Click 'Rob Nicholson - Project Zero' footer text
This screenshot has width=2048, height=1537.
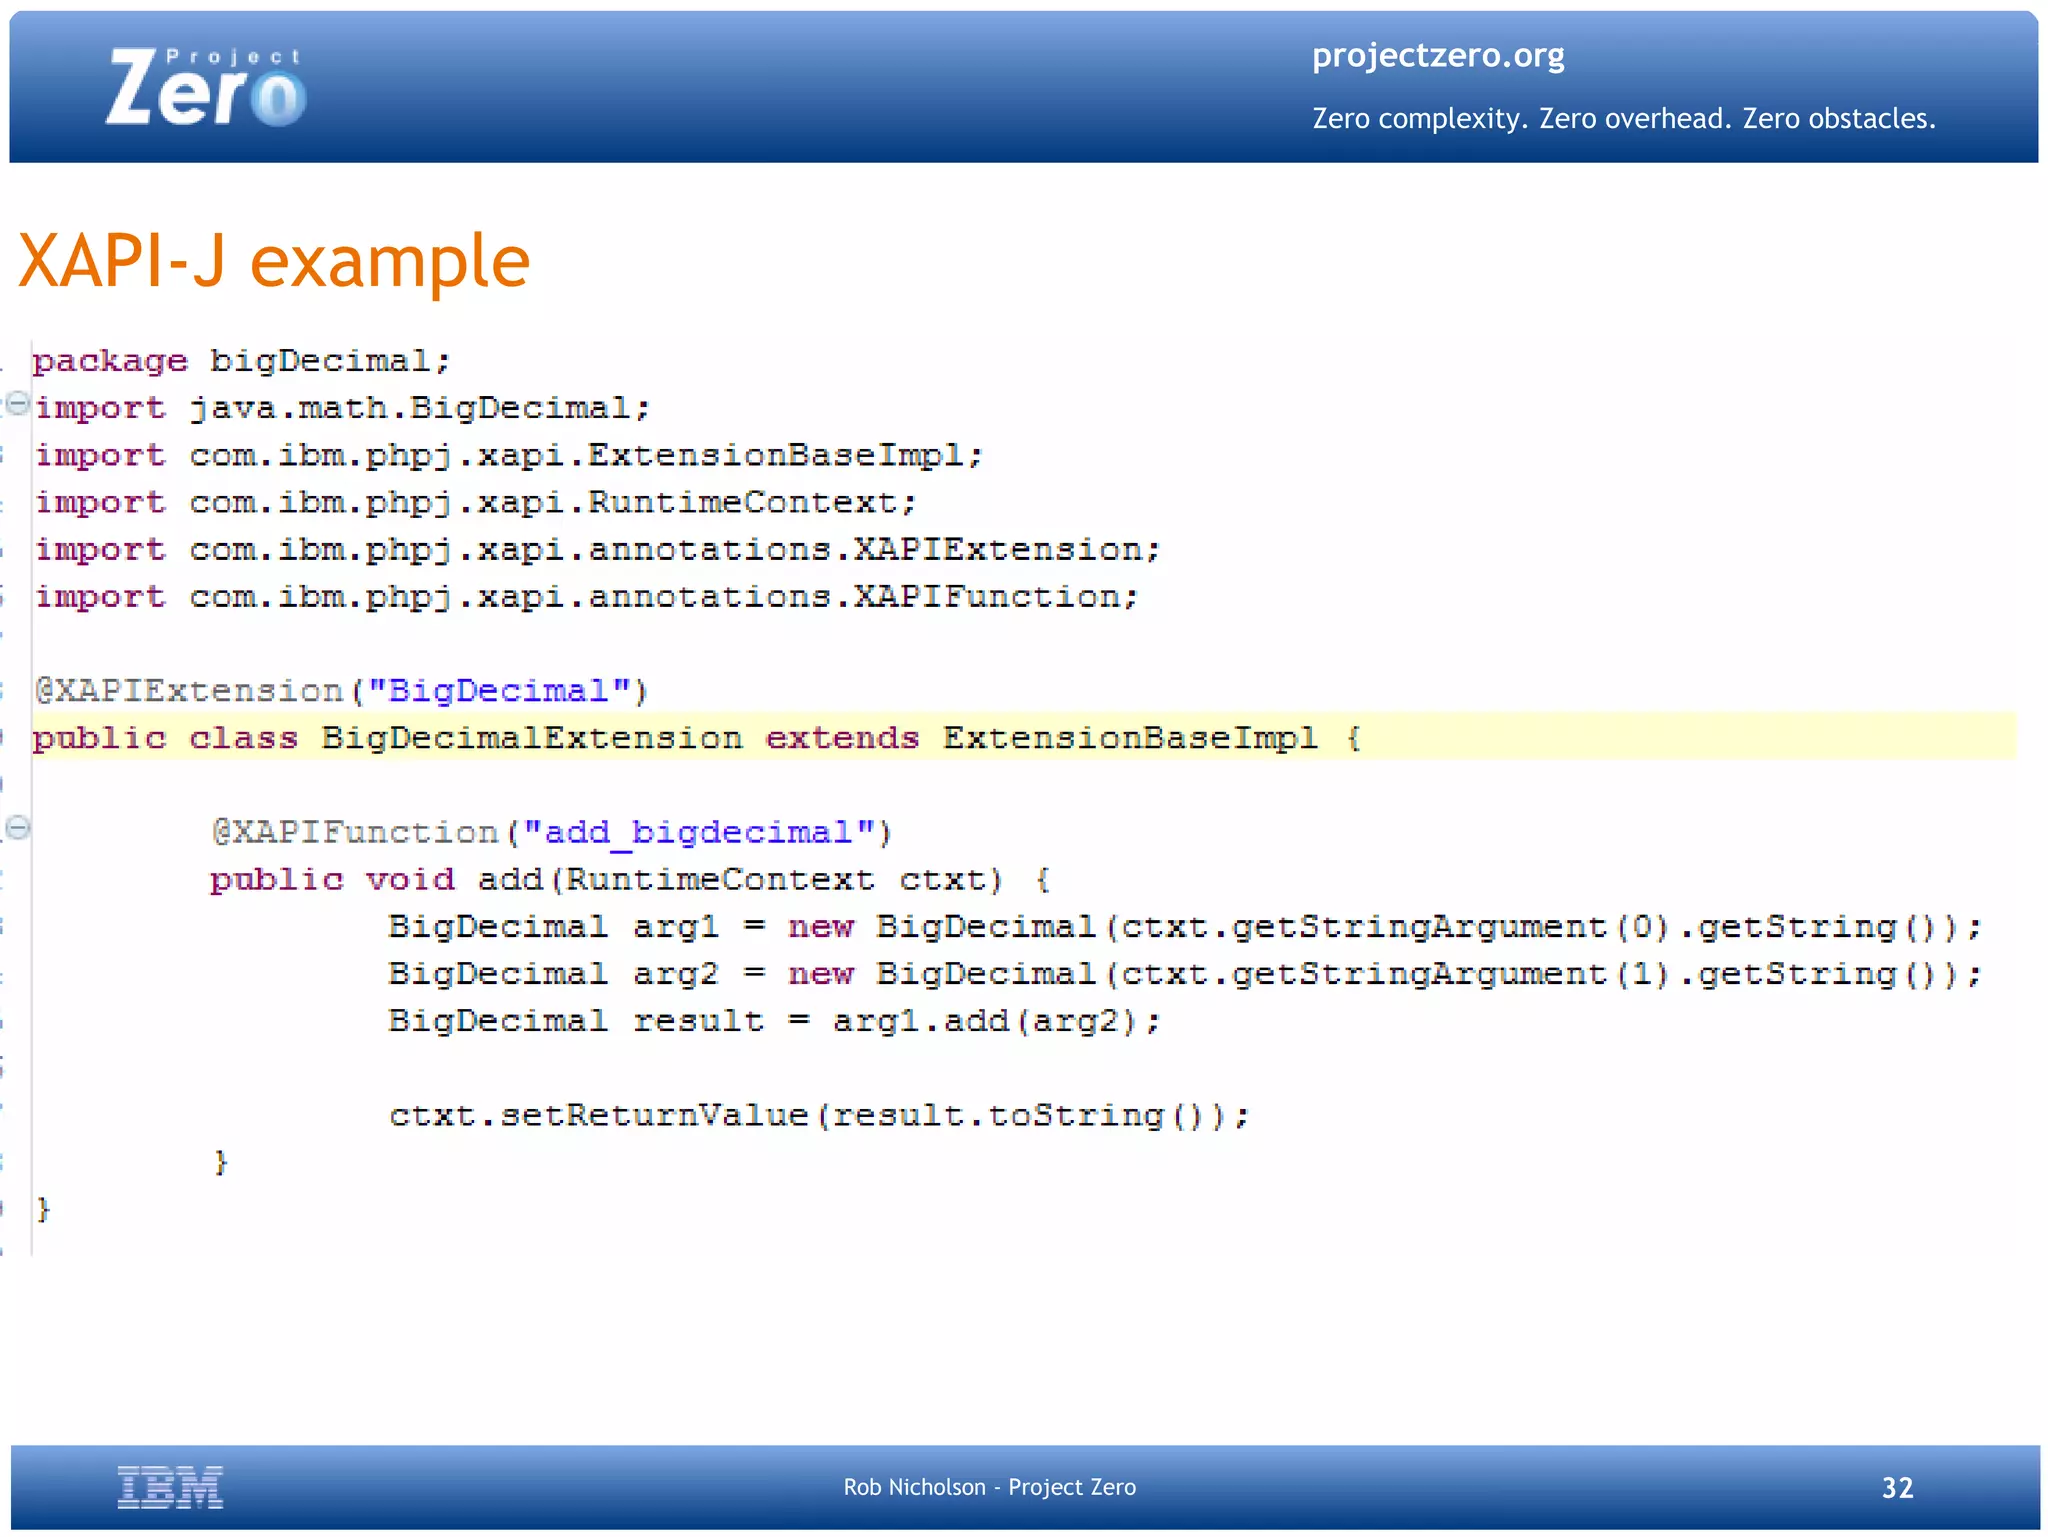(x=990, y=1487)
